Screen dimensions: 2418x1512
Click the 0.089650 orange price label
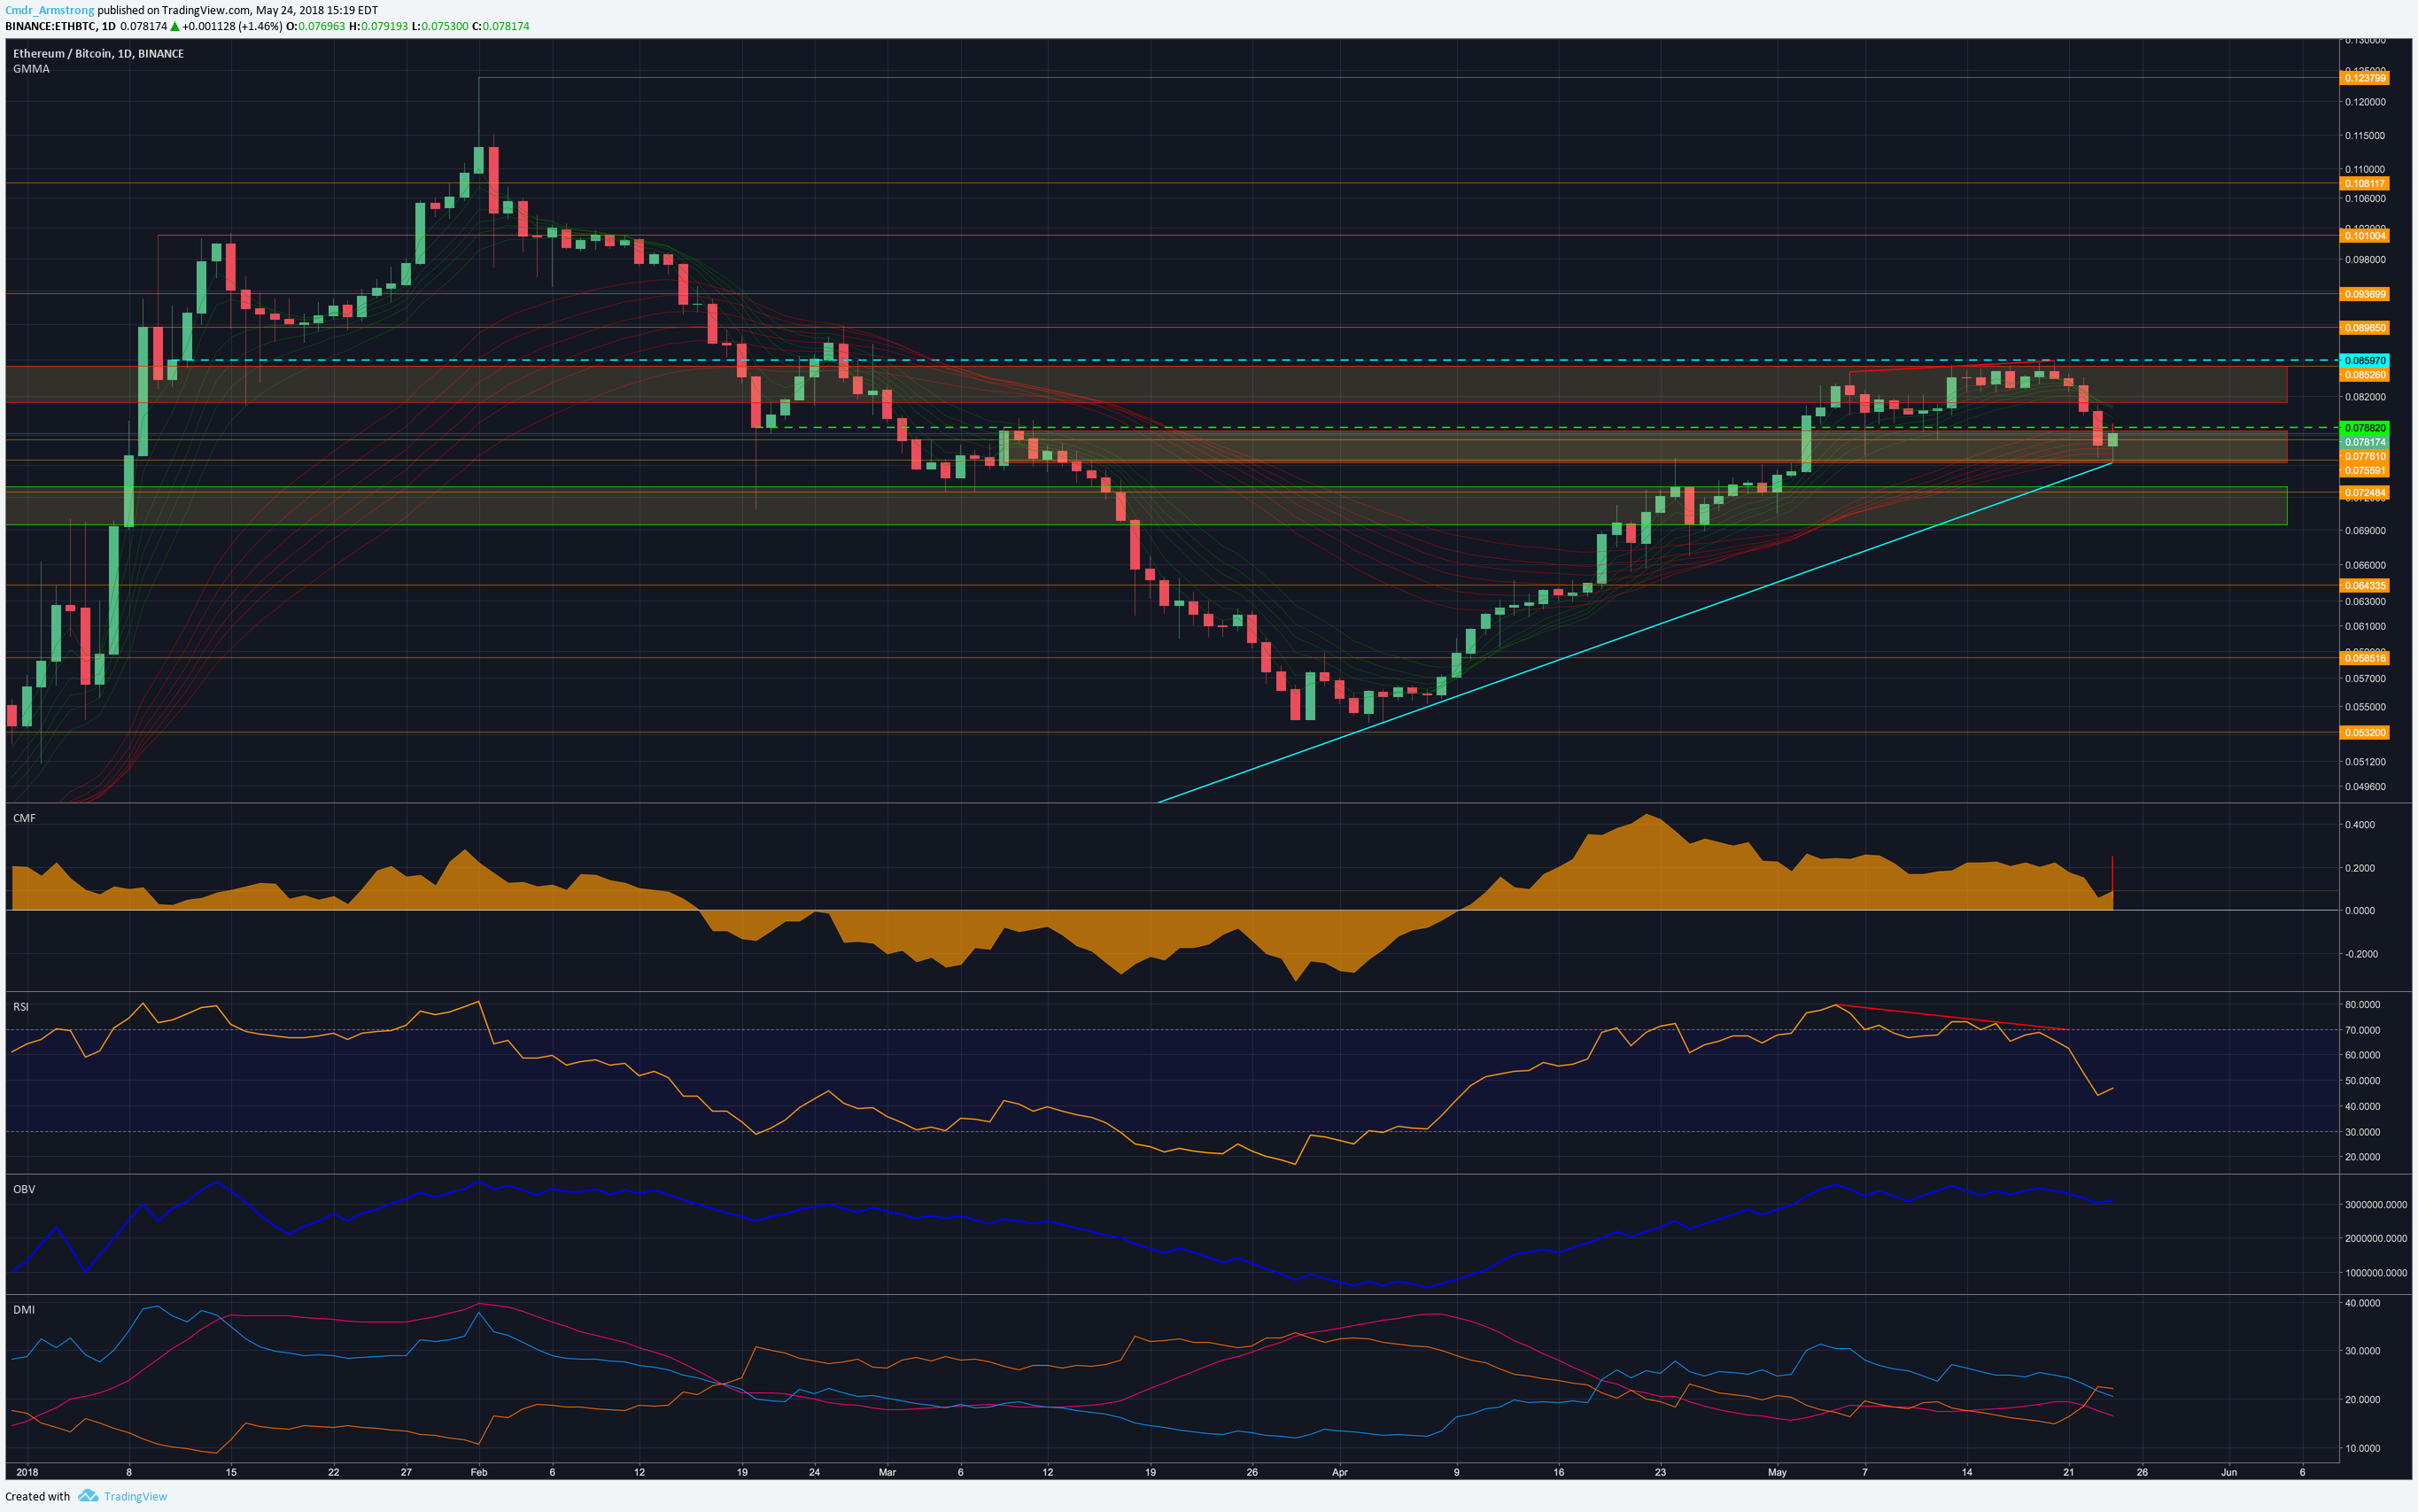click(2365, 328)
